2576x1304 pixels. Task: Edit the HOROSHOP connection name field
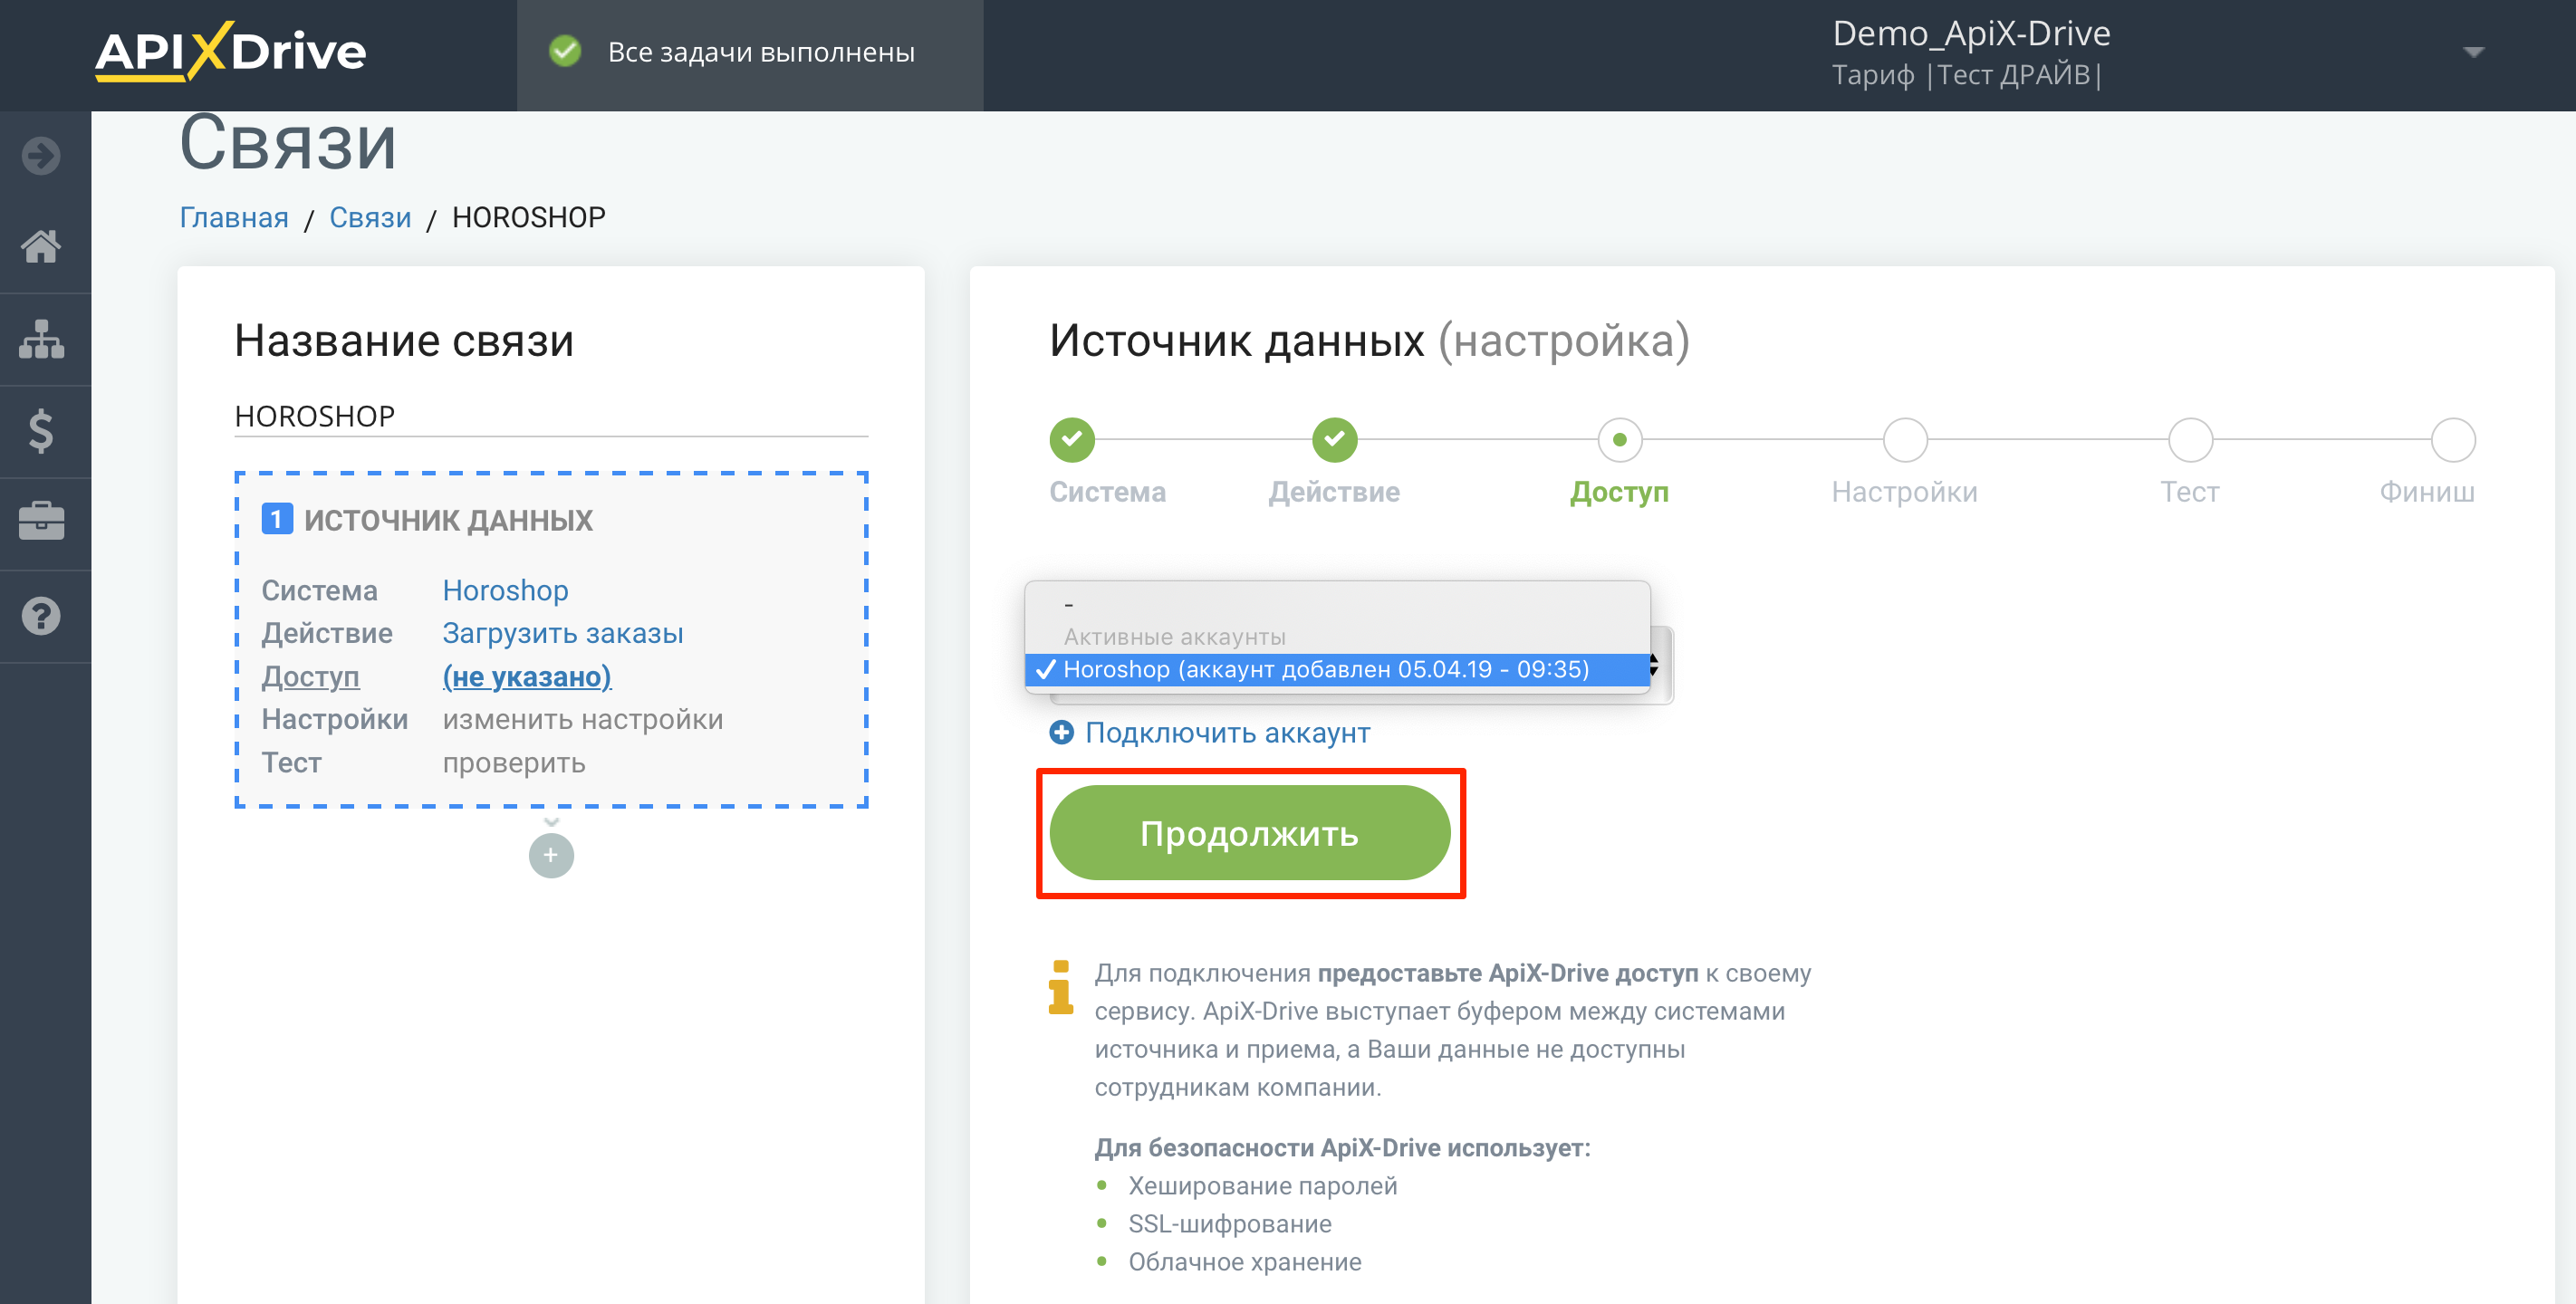tap(551, 416)
